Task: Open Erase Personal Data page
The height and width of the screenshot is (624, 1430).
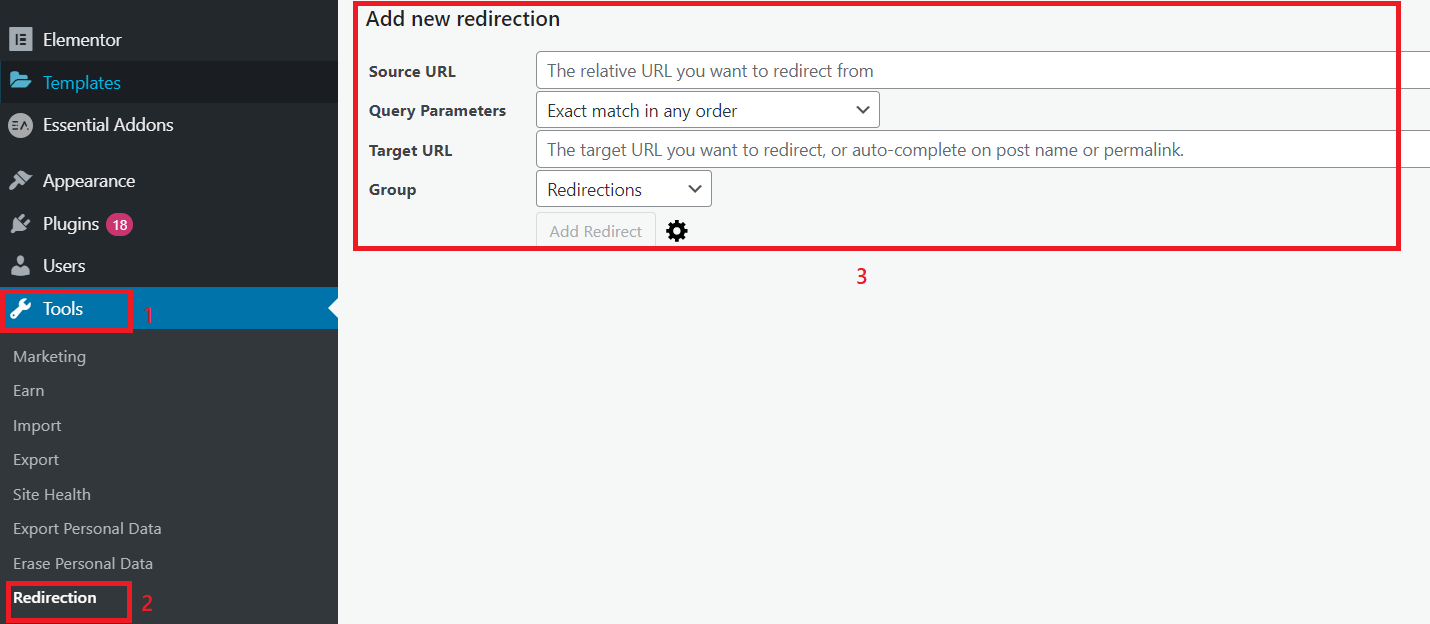Action: 83,563
